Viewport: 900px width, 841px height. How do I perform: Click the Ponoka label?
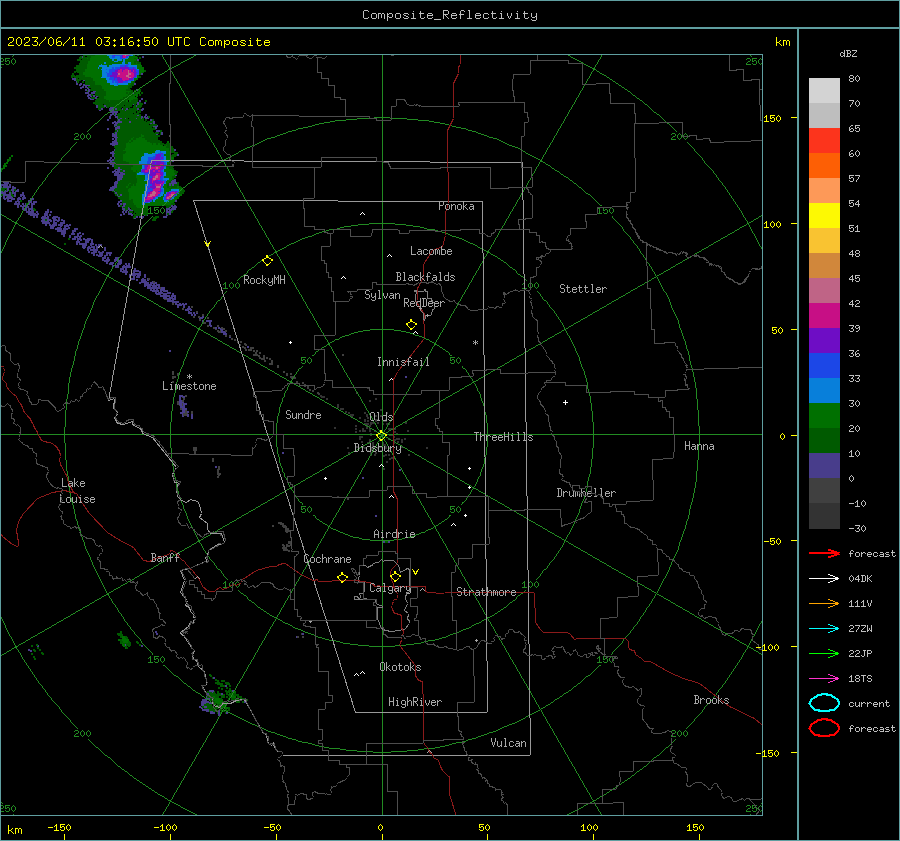click(456, 206)
